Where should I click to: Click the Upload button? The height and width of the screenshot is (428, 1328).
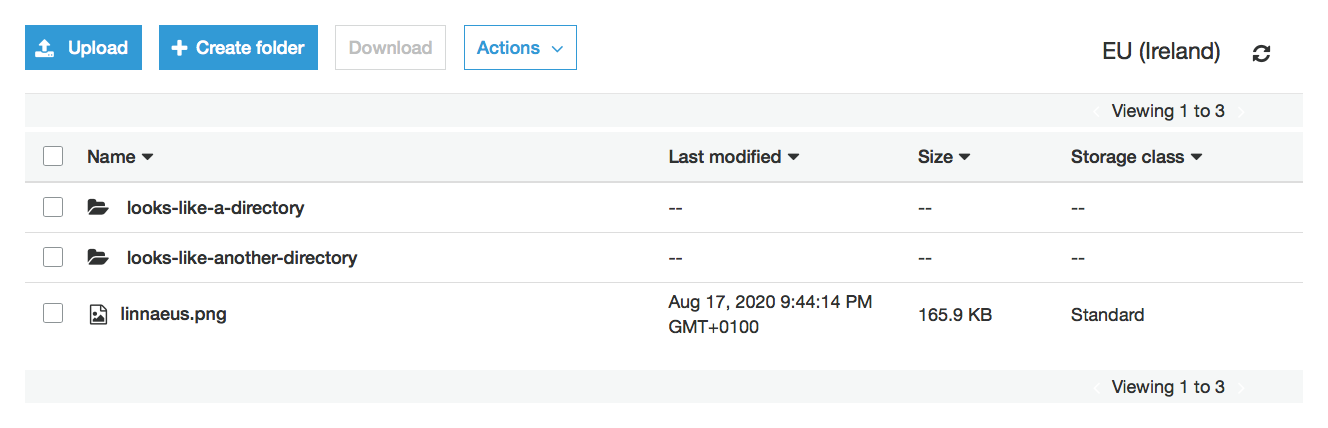(x=84, y=48)
